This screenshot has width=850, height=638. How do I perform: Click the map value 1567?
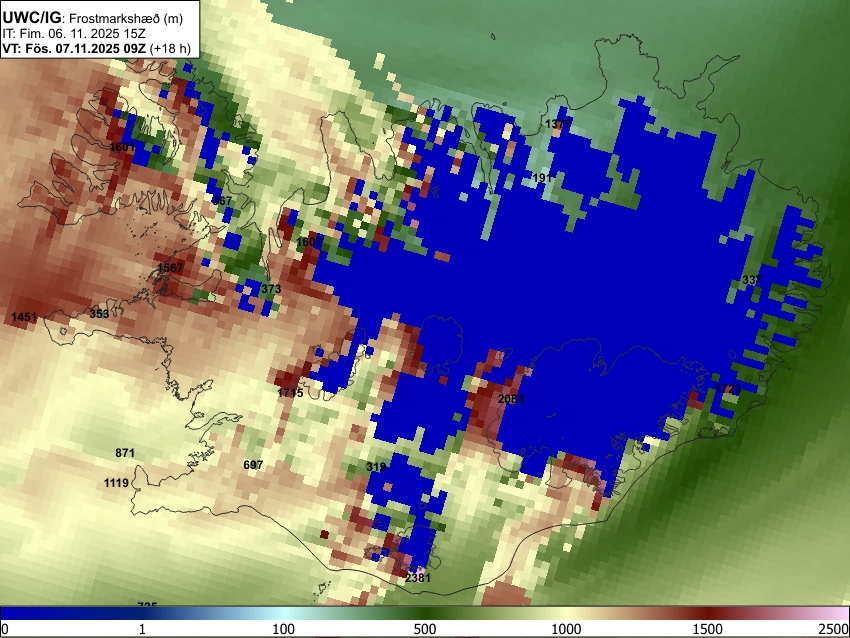(x=170, y=268)
